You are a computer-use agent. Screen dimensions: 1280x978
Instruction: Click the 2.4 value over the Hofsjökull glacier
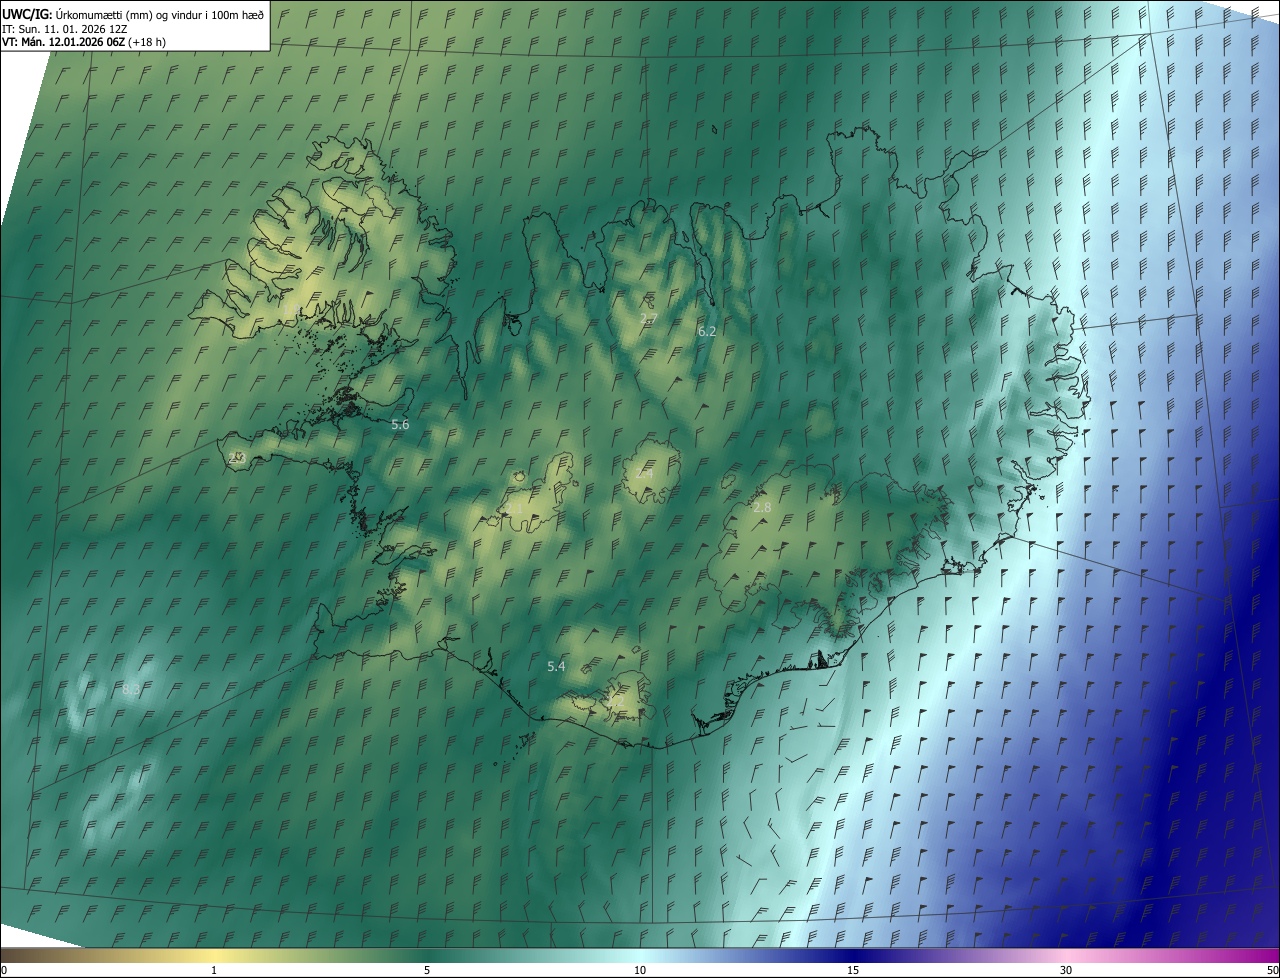644,474
